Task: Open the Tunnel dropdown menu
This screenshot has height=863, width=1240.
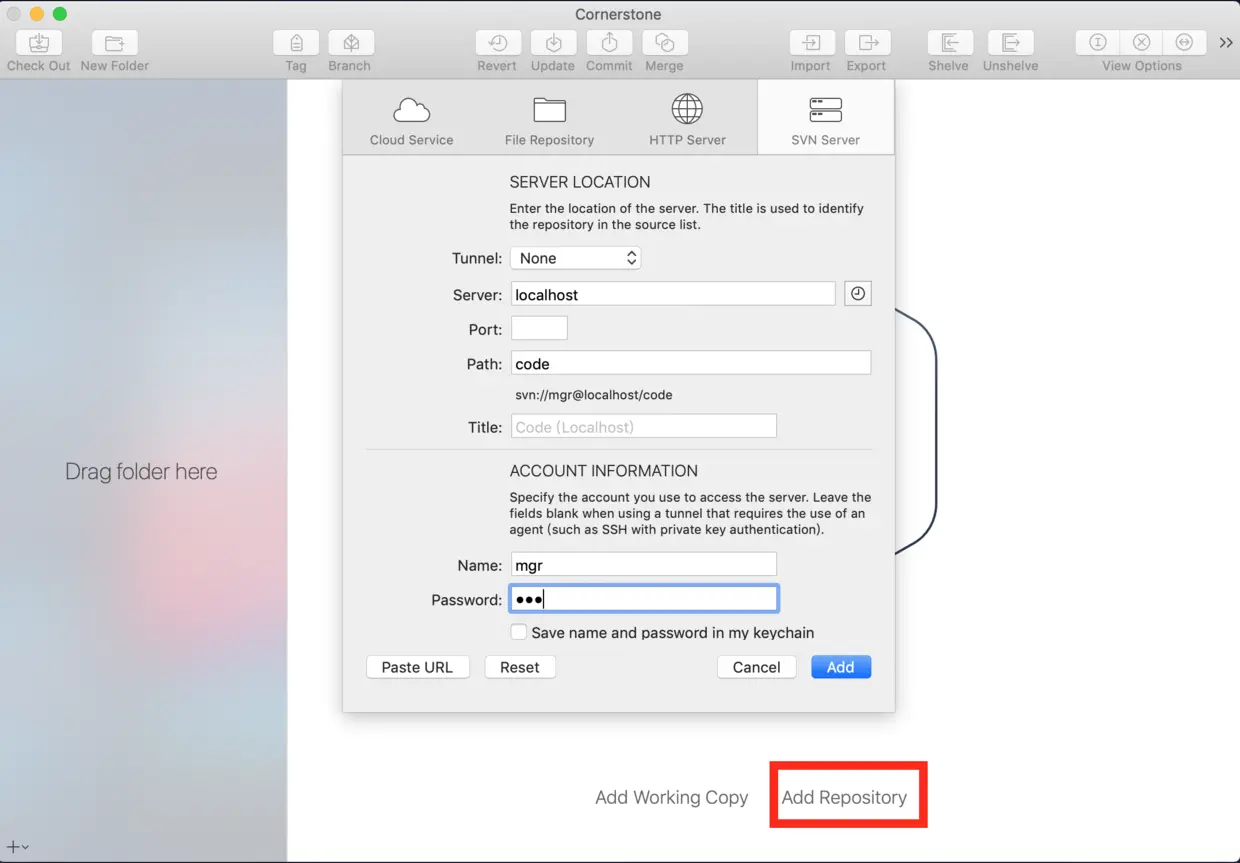Action: pos(575,257)
